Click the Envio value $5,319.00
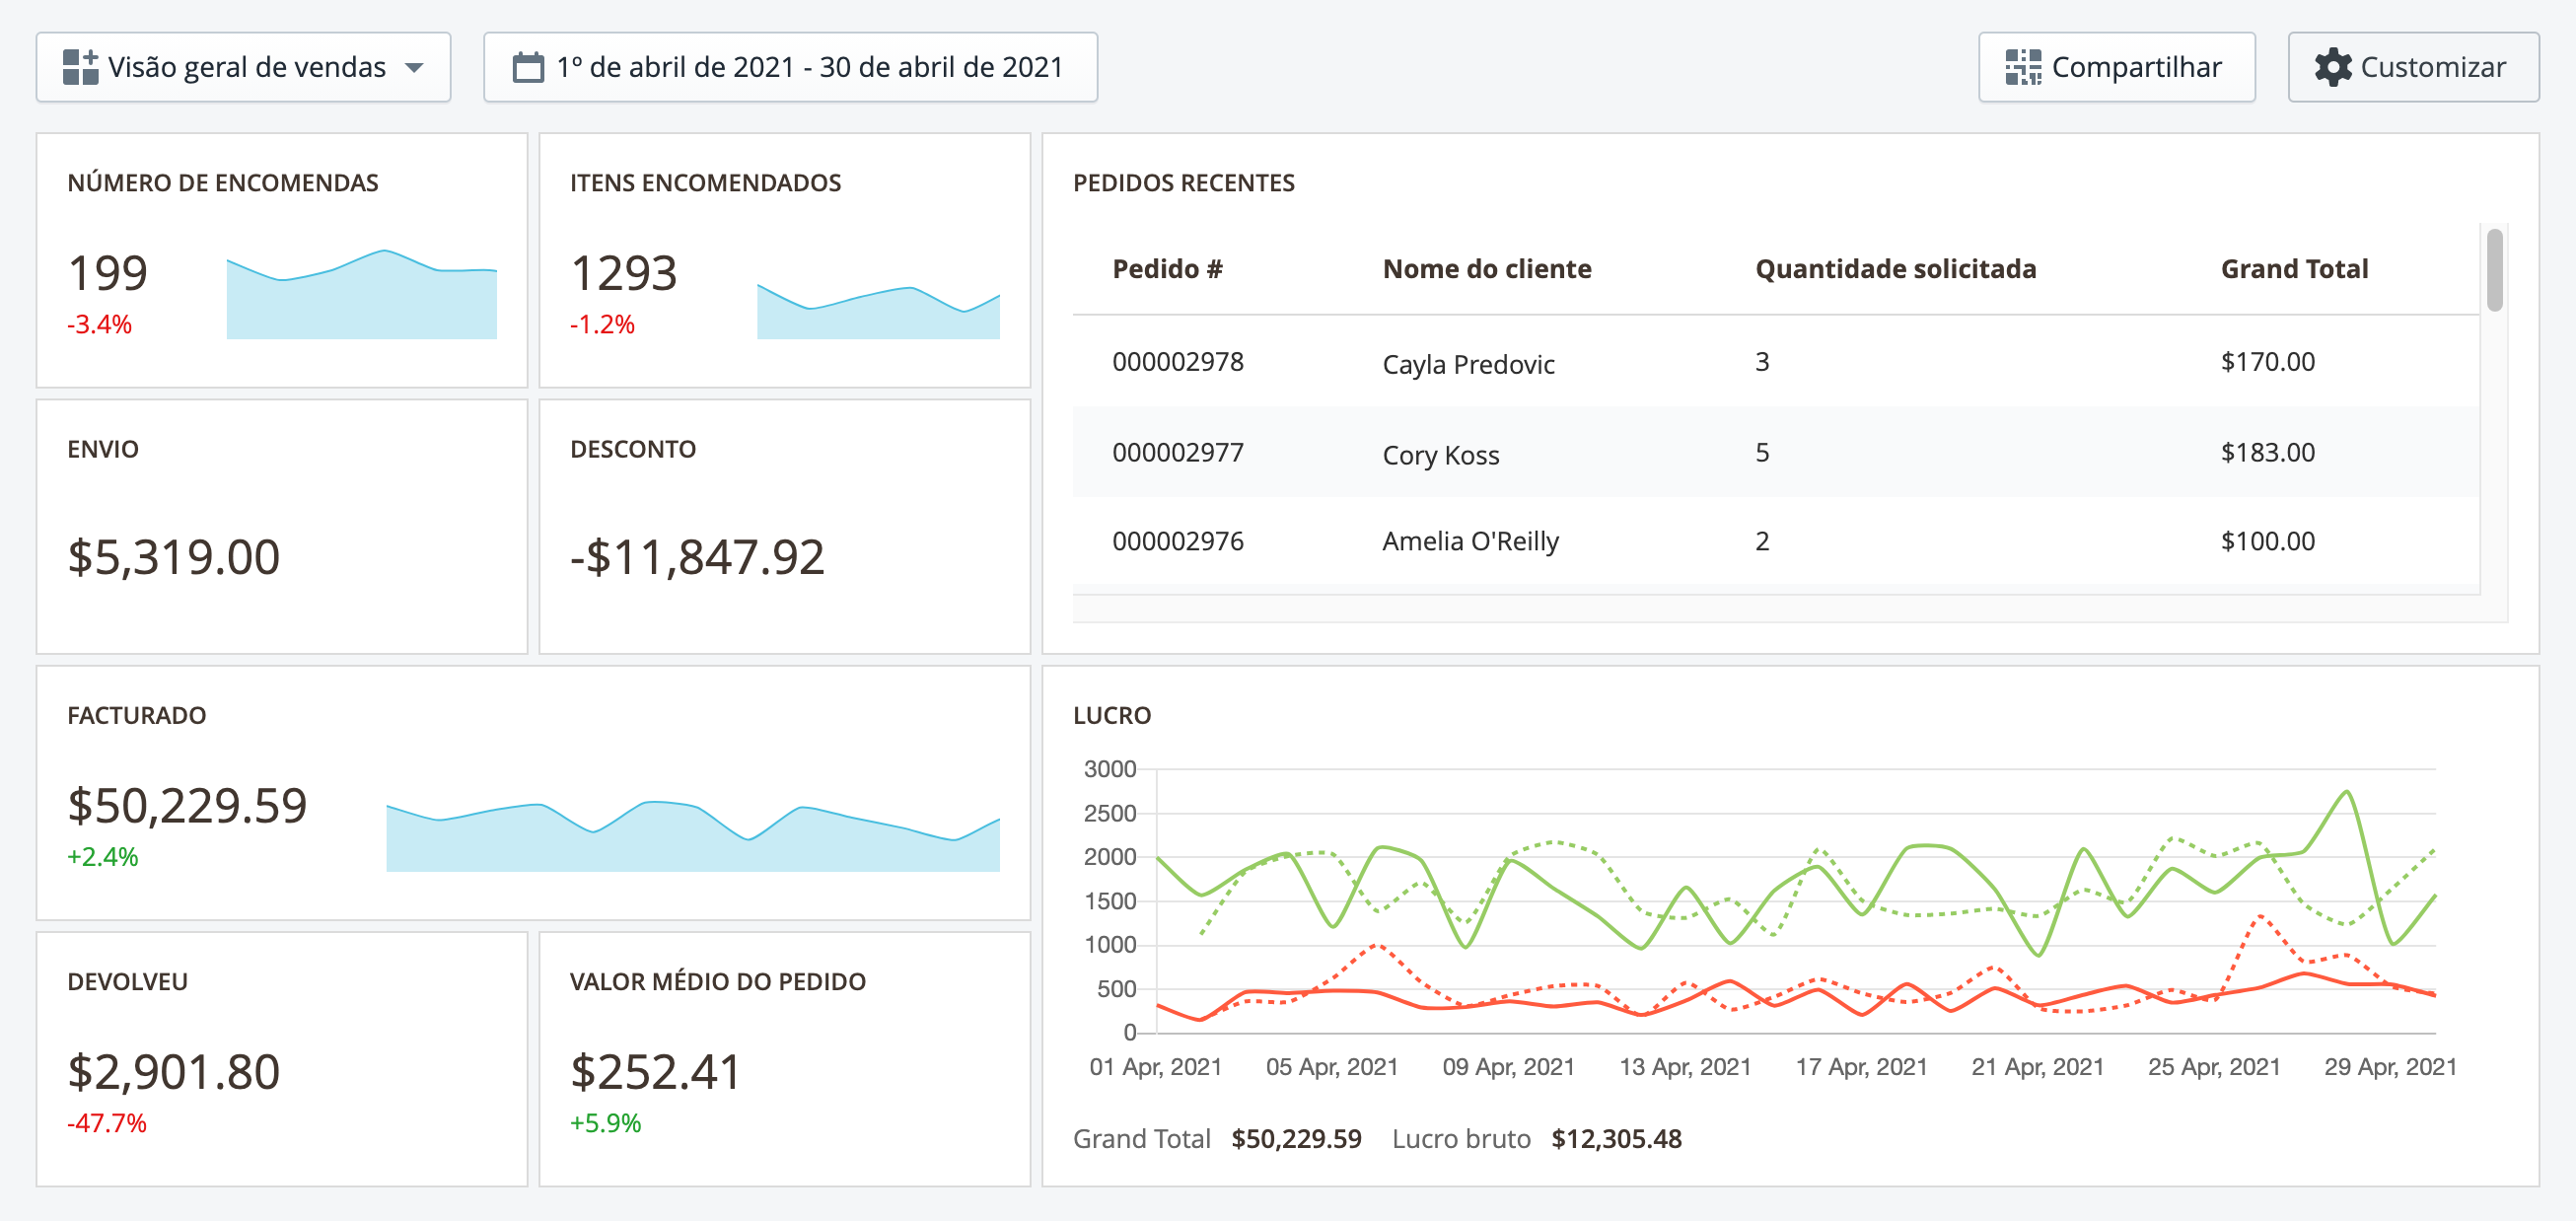 (174, 557)
